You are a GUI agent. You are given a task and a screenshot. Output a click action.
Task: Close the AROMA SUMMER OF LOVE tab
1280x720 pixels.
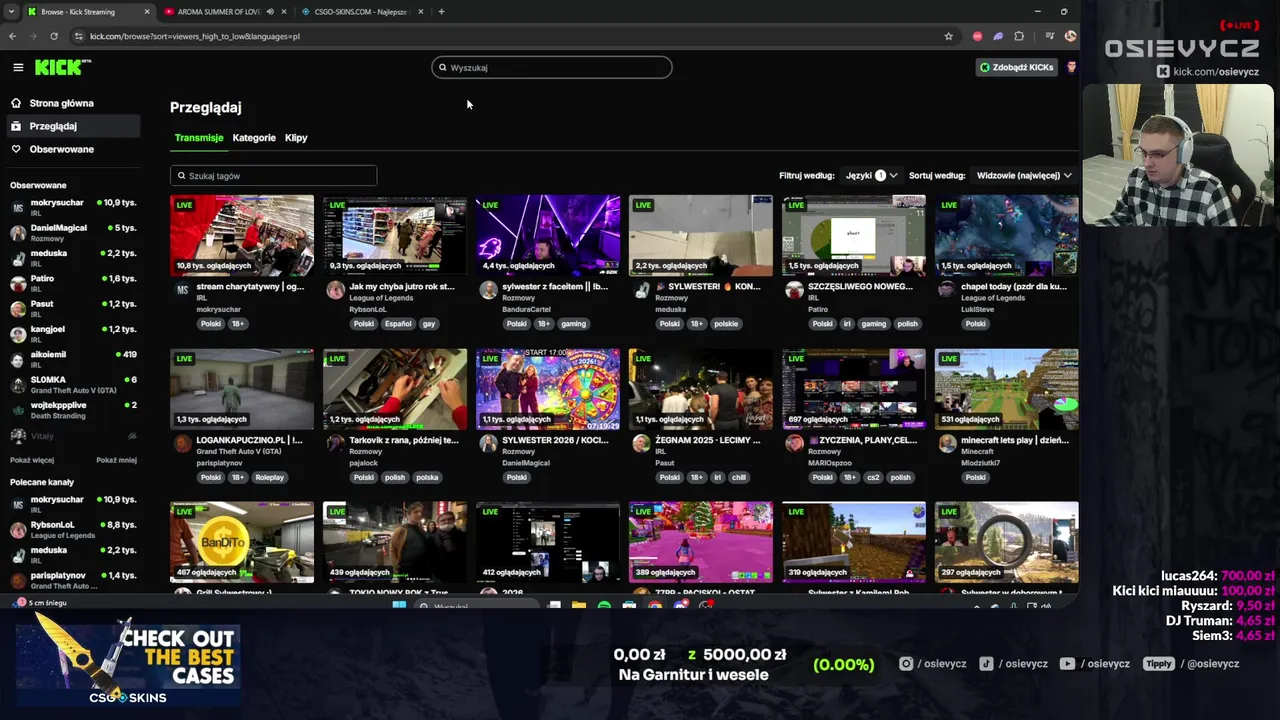click(284, 12)
